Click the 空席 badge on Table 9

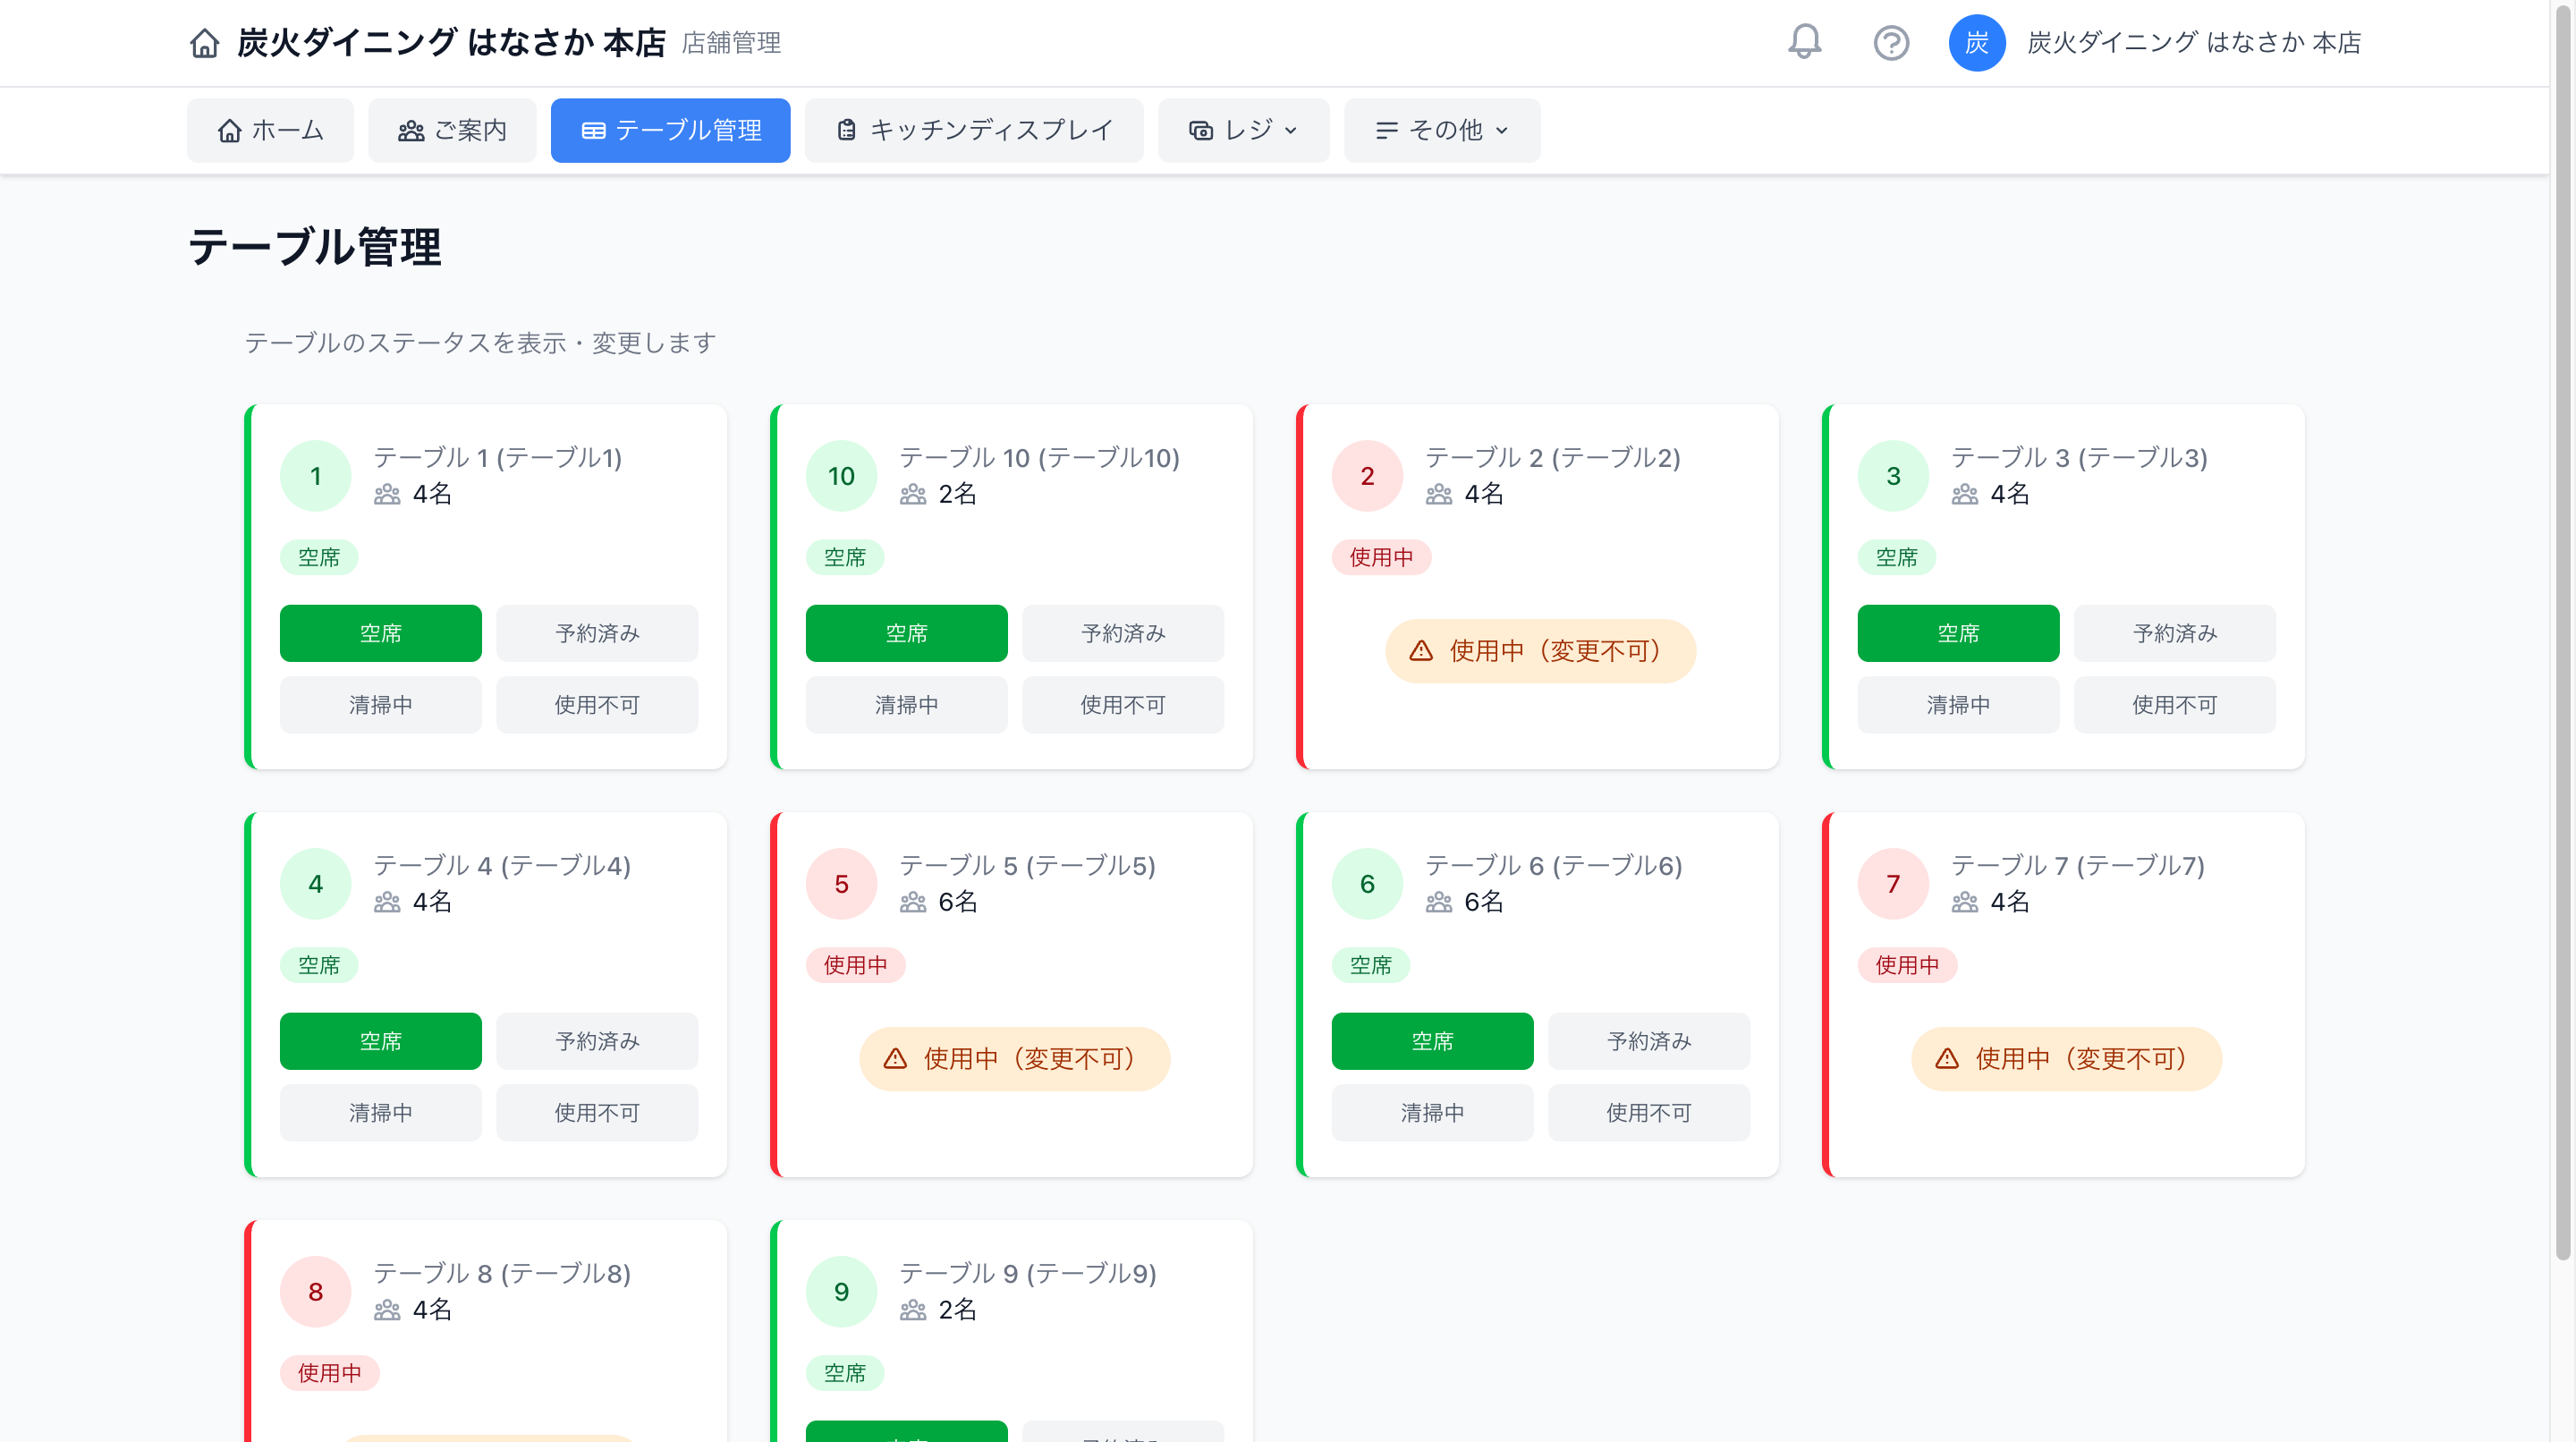point(844,1373)
